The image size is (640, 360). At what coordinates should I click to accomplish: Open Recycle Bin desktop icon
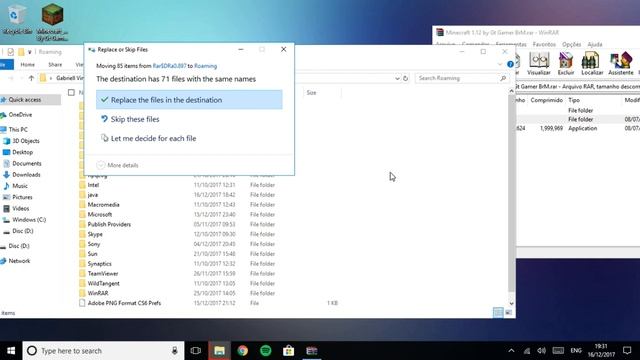pyautogui.click(x=17, y=19)
